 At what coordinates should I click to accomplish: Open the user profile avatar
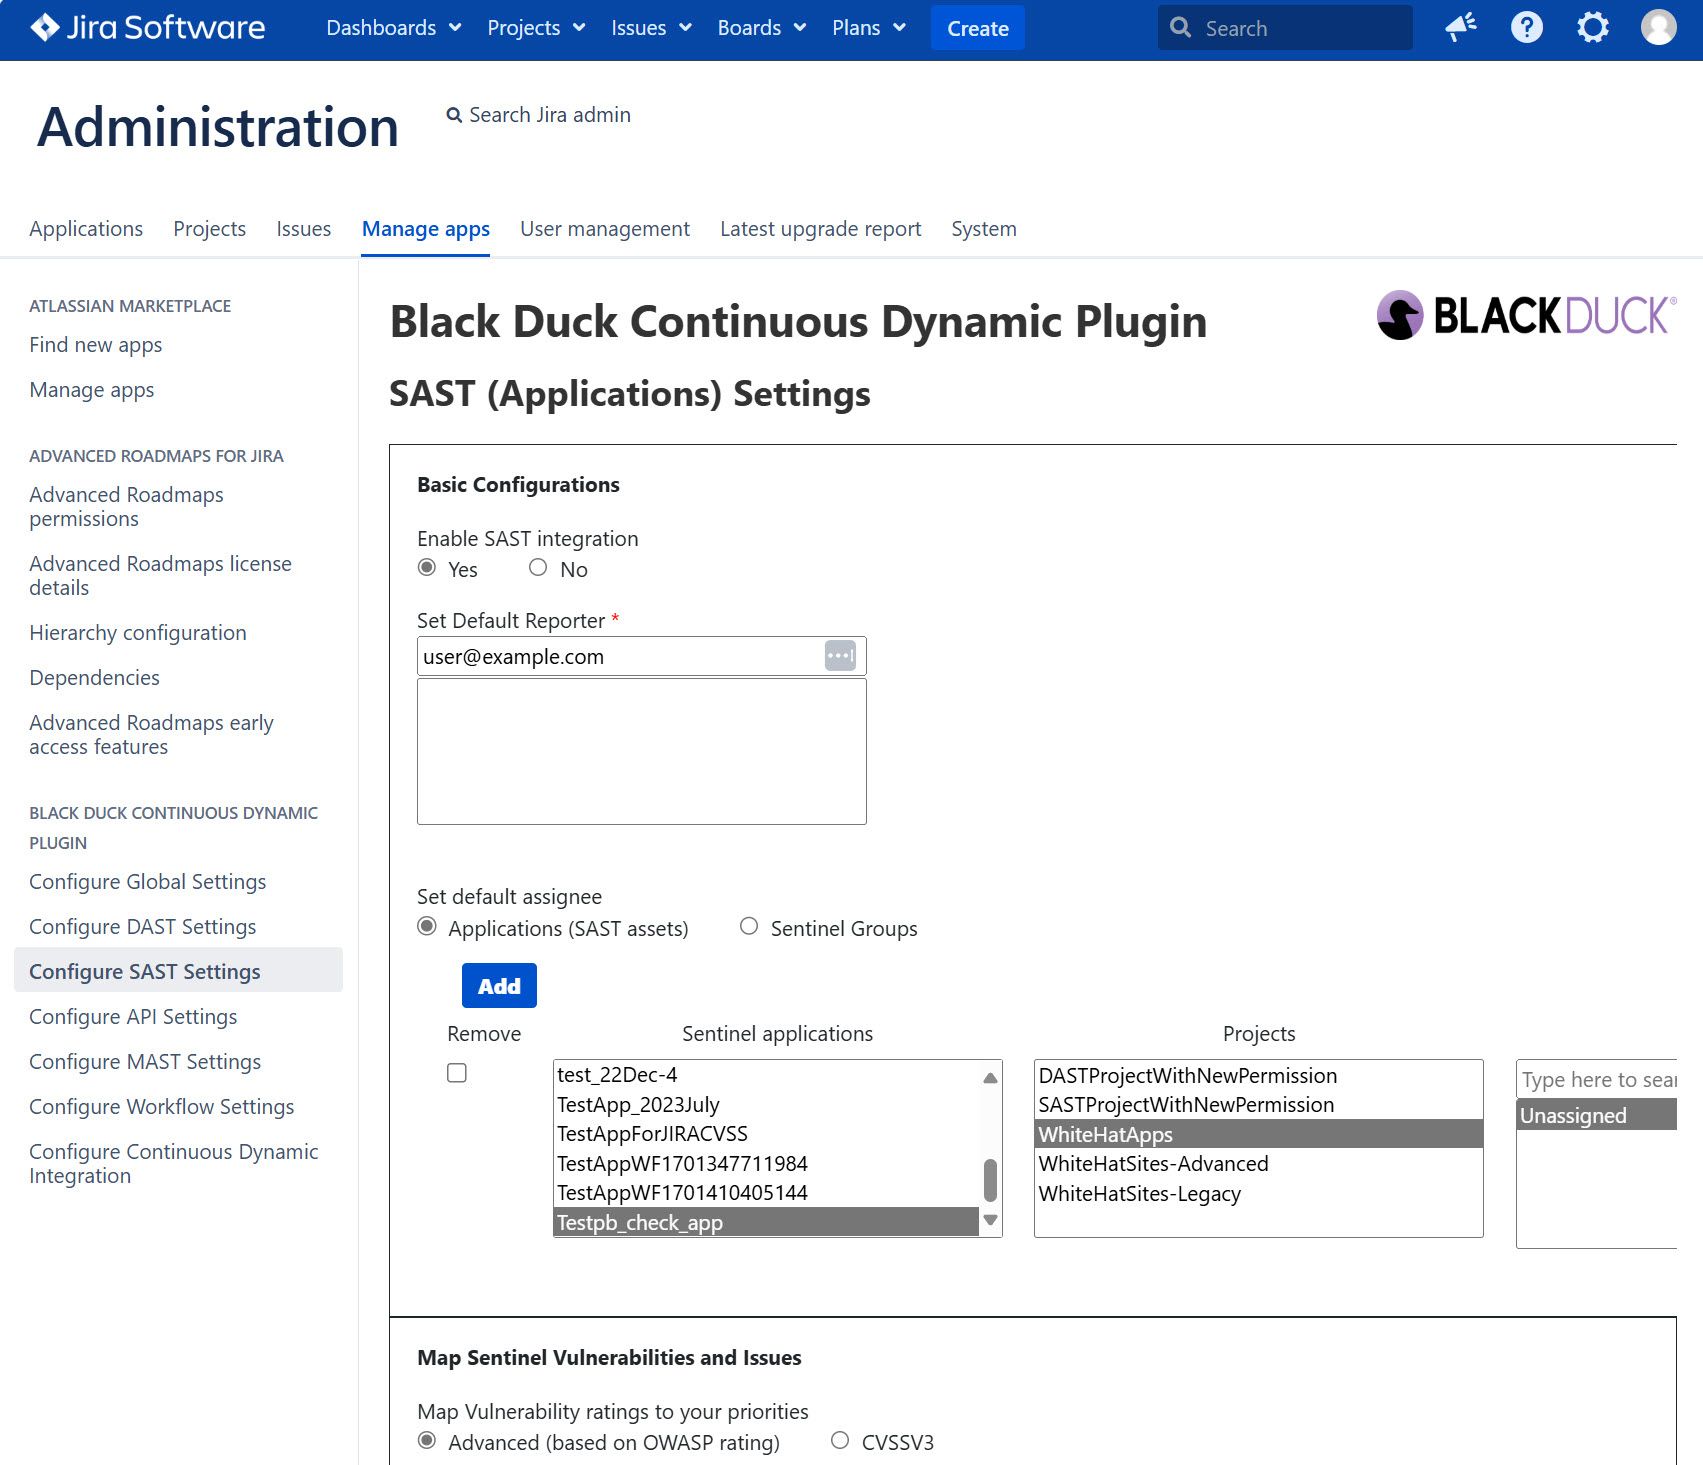(x=1658, y=28)
